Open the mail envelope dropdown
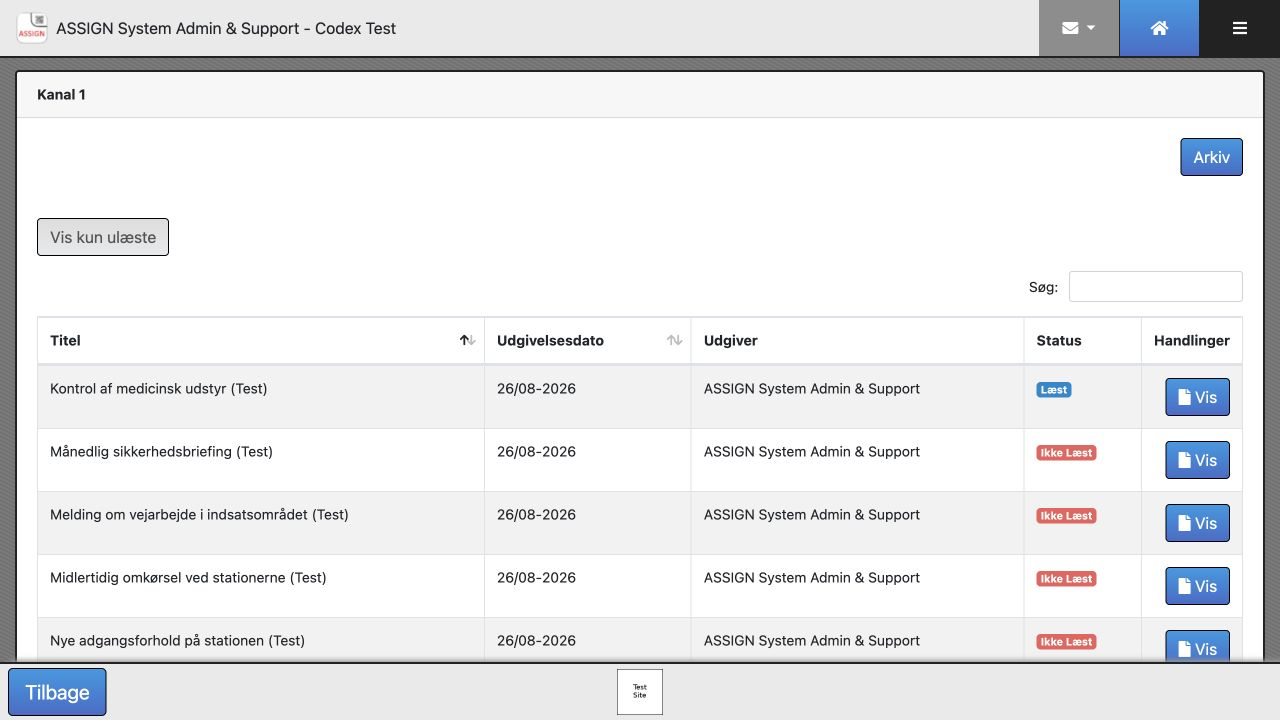Screen dimensions: 1280x720 click(x=1078, y=28)
